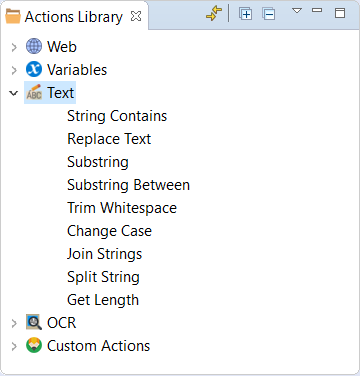Click the Text ABC pencil icon
Screen dimensions: 360x376
(x=34, y=92)
